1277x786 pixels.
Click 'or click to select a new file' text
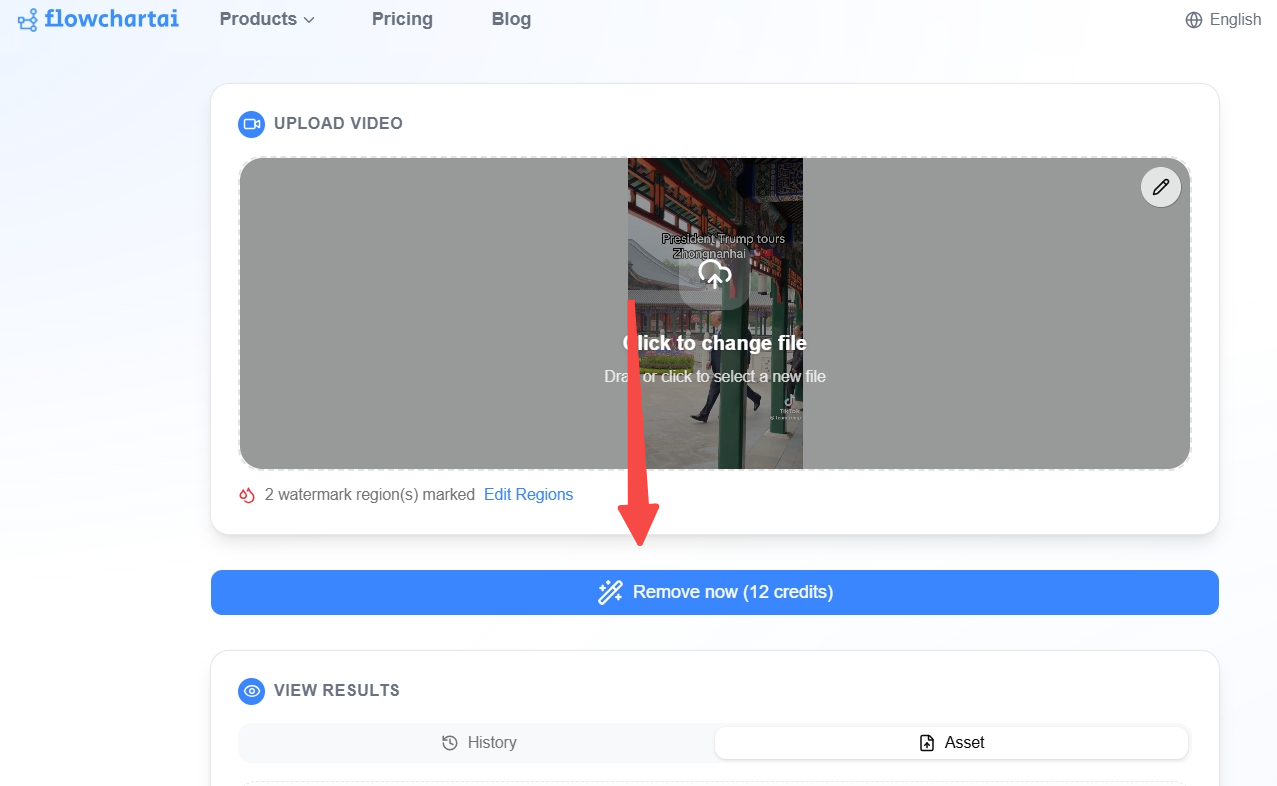click(734, 377)
